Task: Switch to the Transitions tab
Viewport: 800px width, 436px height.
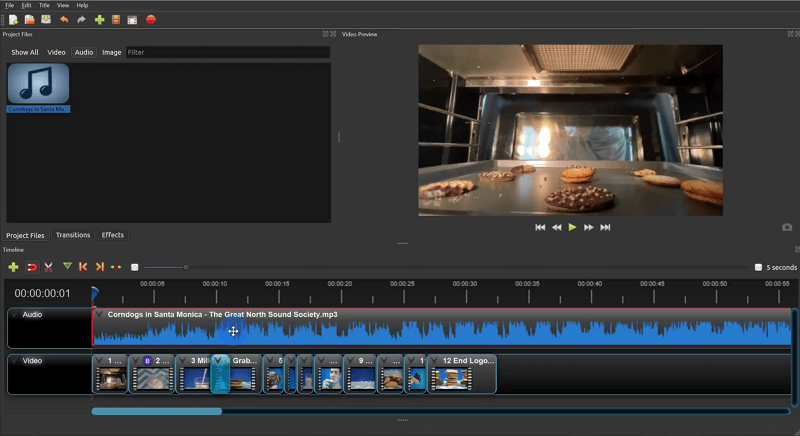Action: [x=73, y=235]
